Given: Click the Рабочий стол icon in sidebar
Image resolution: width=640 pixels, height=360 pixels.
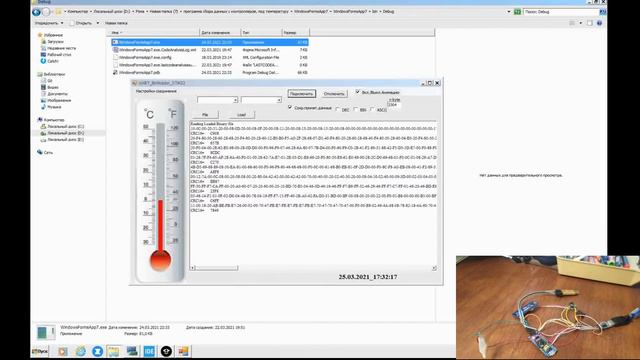Looking at the screenshot, I should pos(43,54).
